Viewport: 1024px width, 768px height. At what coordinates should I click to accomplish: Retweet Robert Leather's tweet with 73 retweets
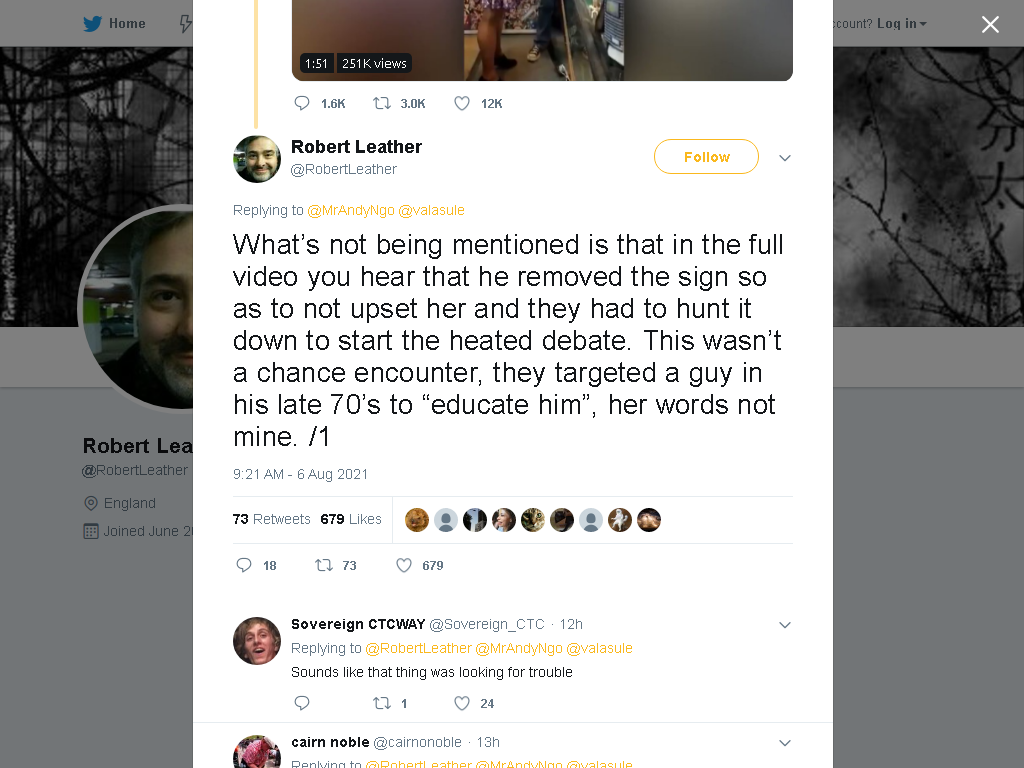[x=324, y=565]
